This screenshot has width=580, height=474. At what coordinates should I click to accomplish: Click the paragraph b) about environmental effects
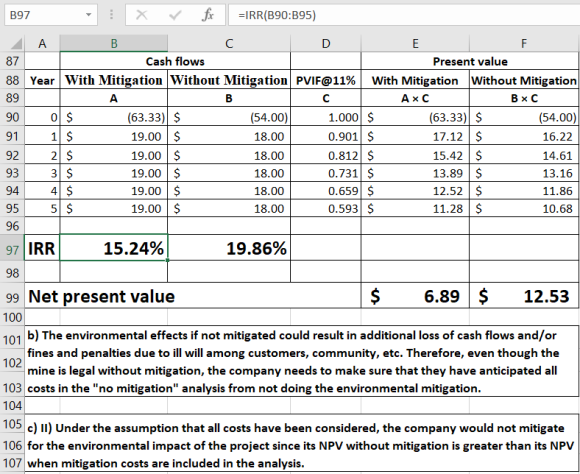coord(301,361)
